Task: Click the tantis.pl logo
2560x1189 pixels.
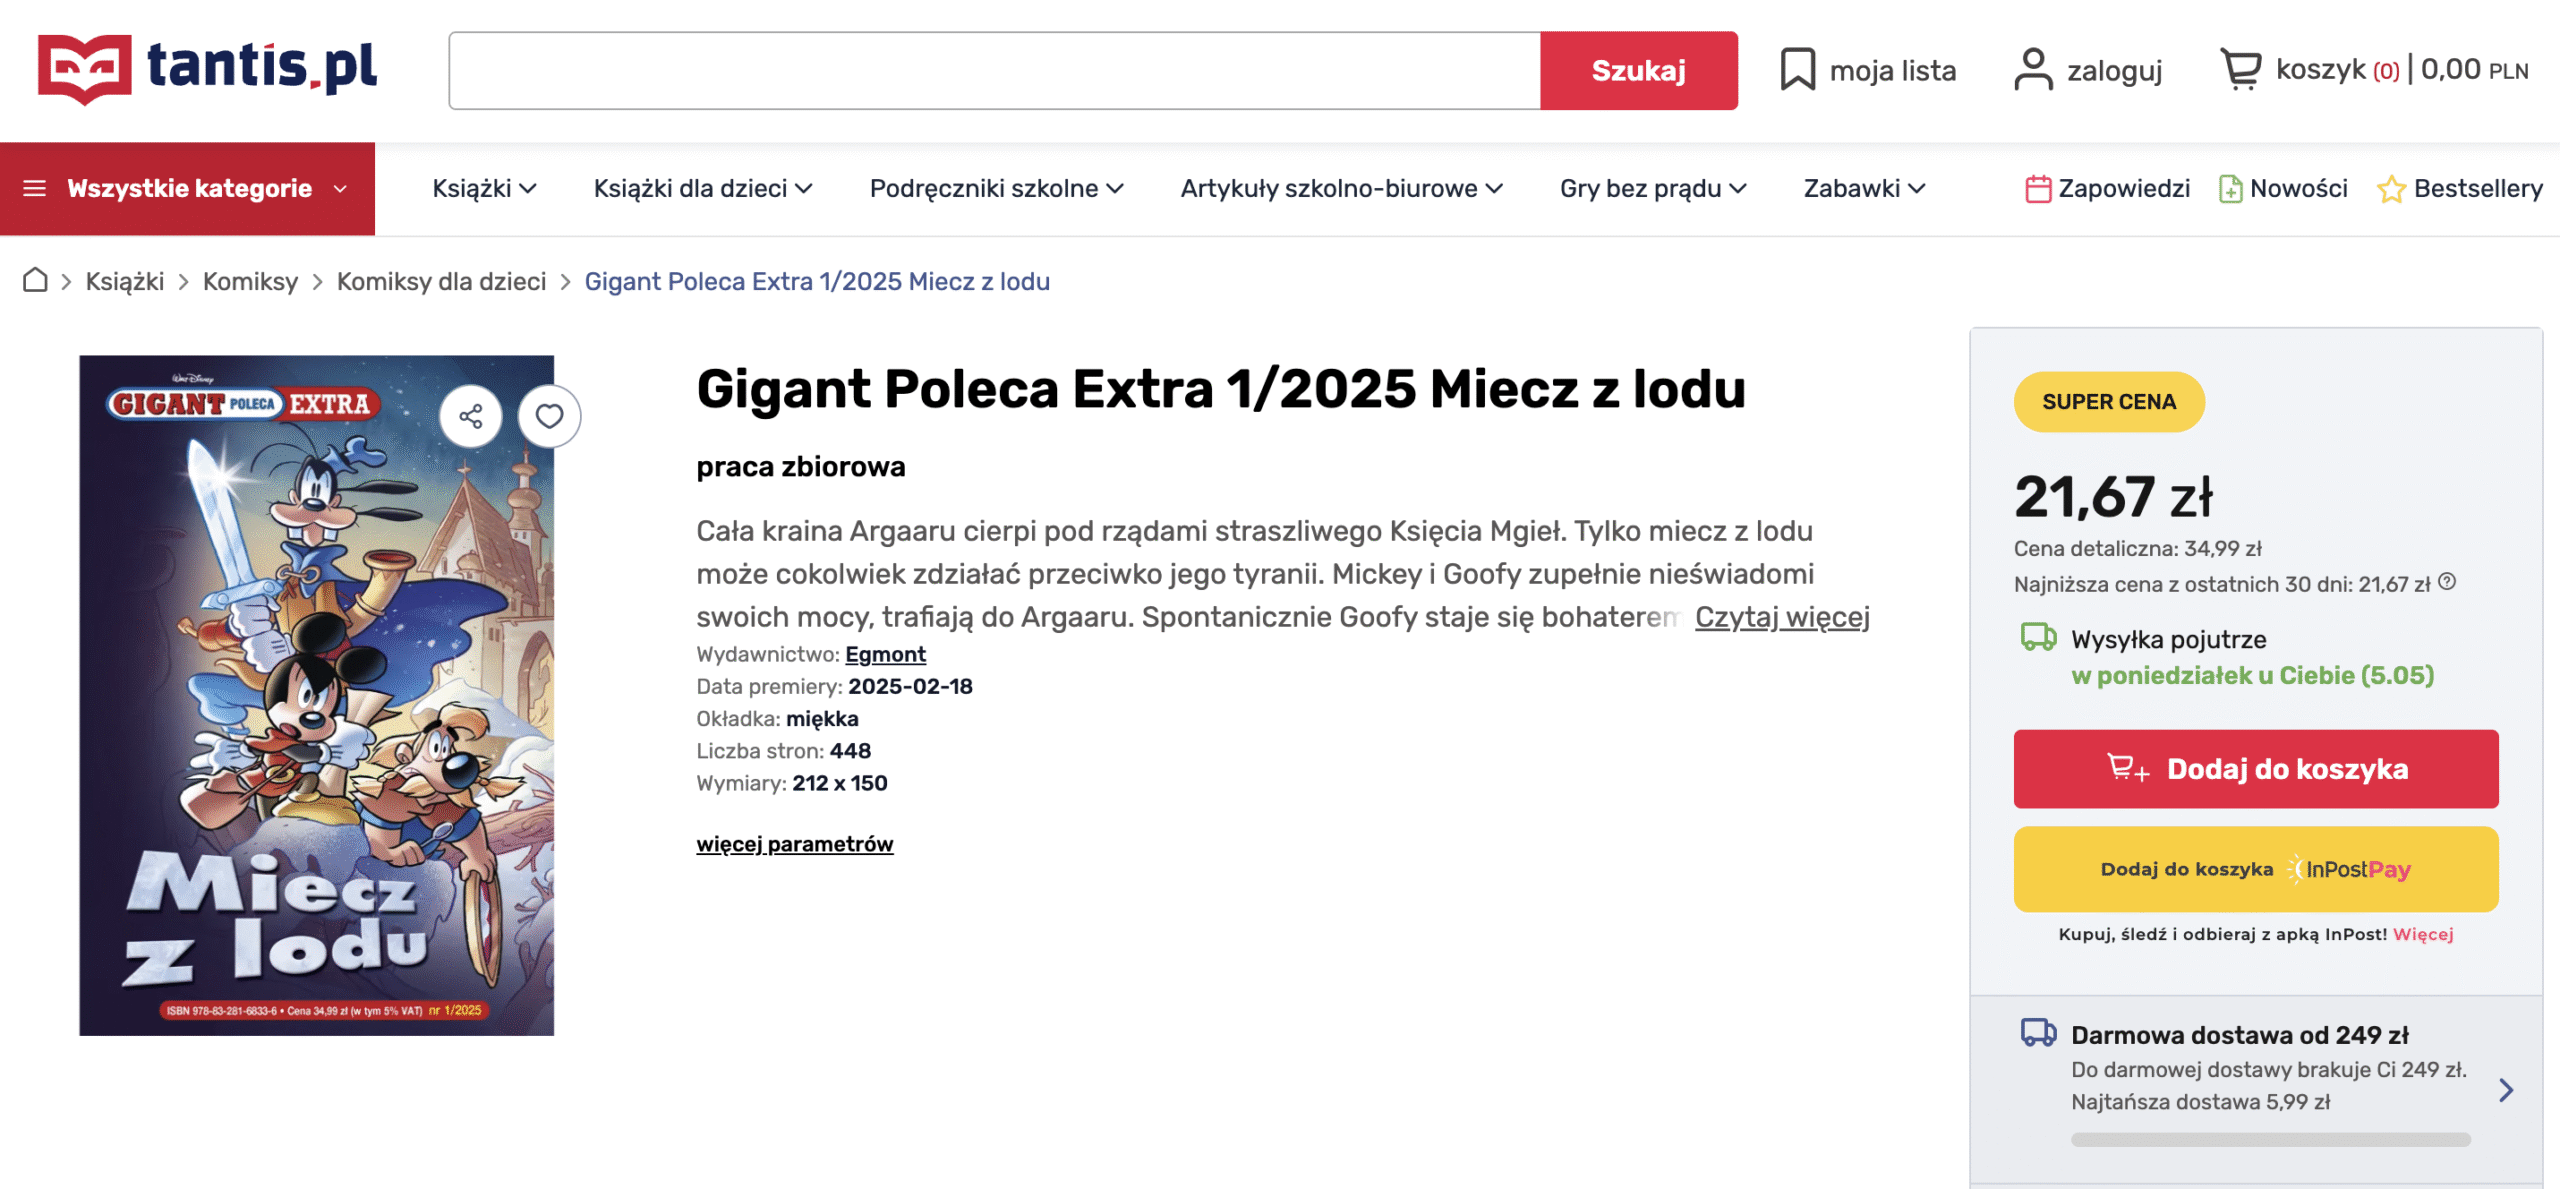Action: 207,68
